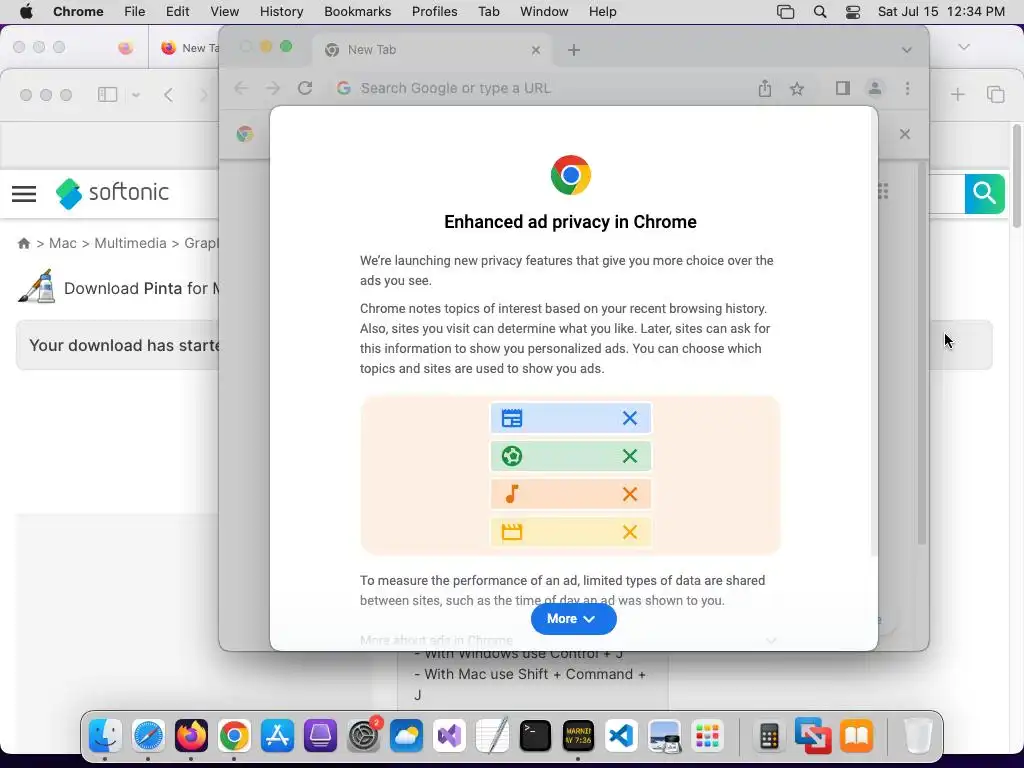Open the File menu
Screen dimensions: 1024x768
pos(135,12)
